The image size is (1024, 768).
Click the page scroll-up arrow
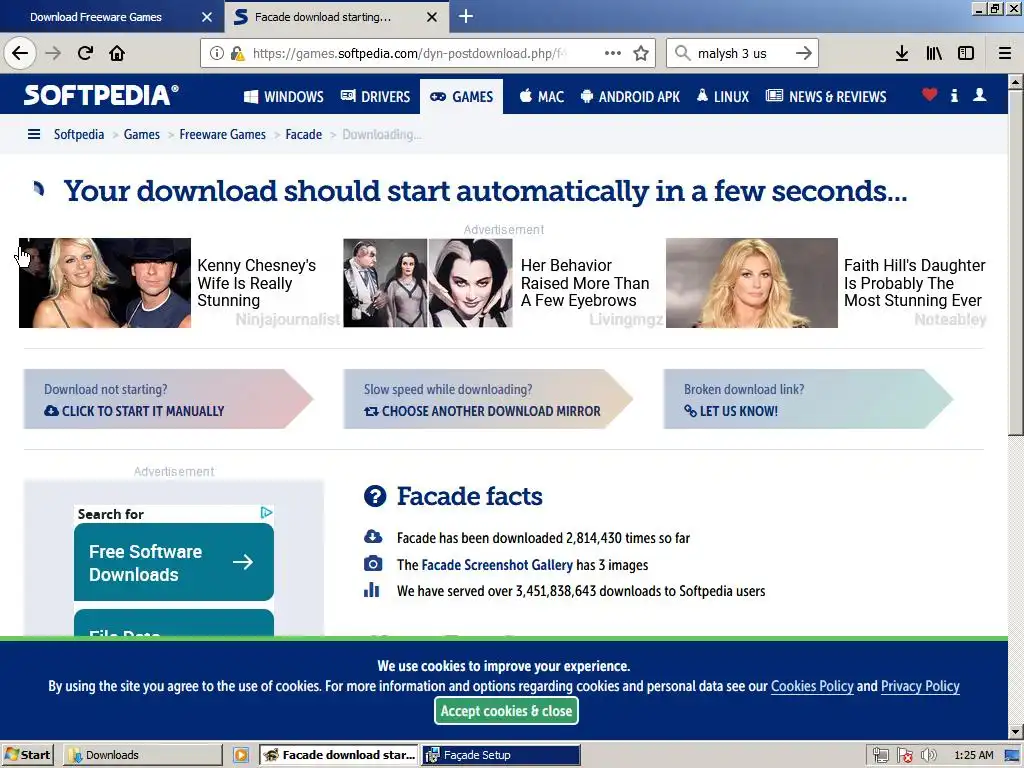[1015, 82]
